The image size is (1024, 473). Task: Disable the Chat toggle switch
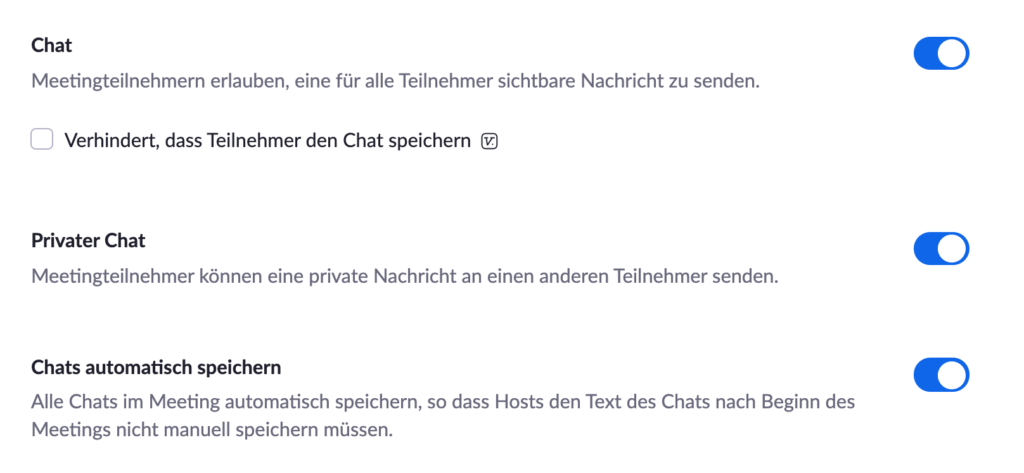[x=941, y=54]
